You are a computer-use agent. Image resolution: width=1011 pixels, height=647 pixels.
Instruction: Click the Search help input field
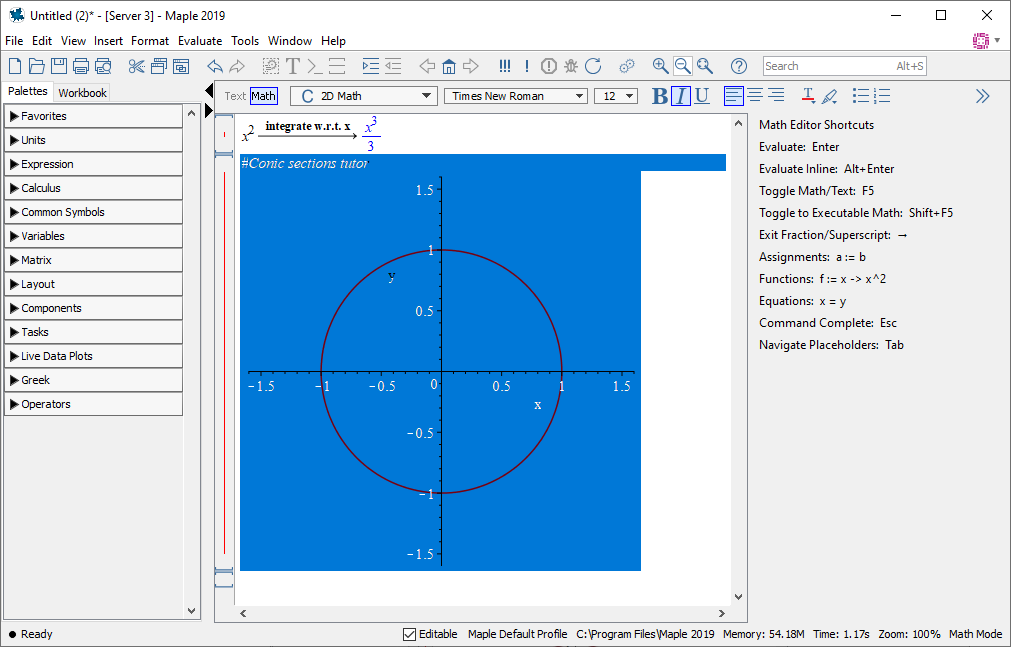845,66
